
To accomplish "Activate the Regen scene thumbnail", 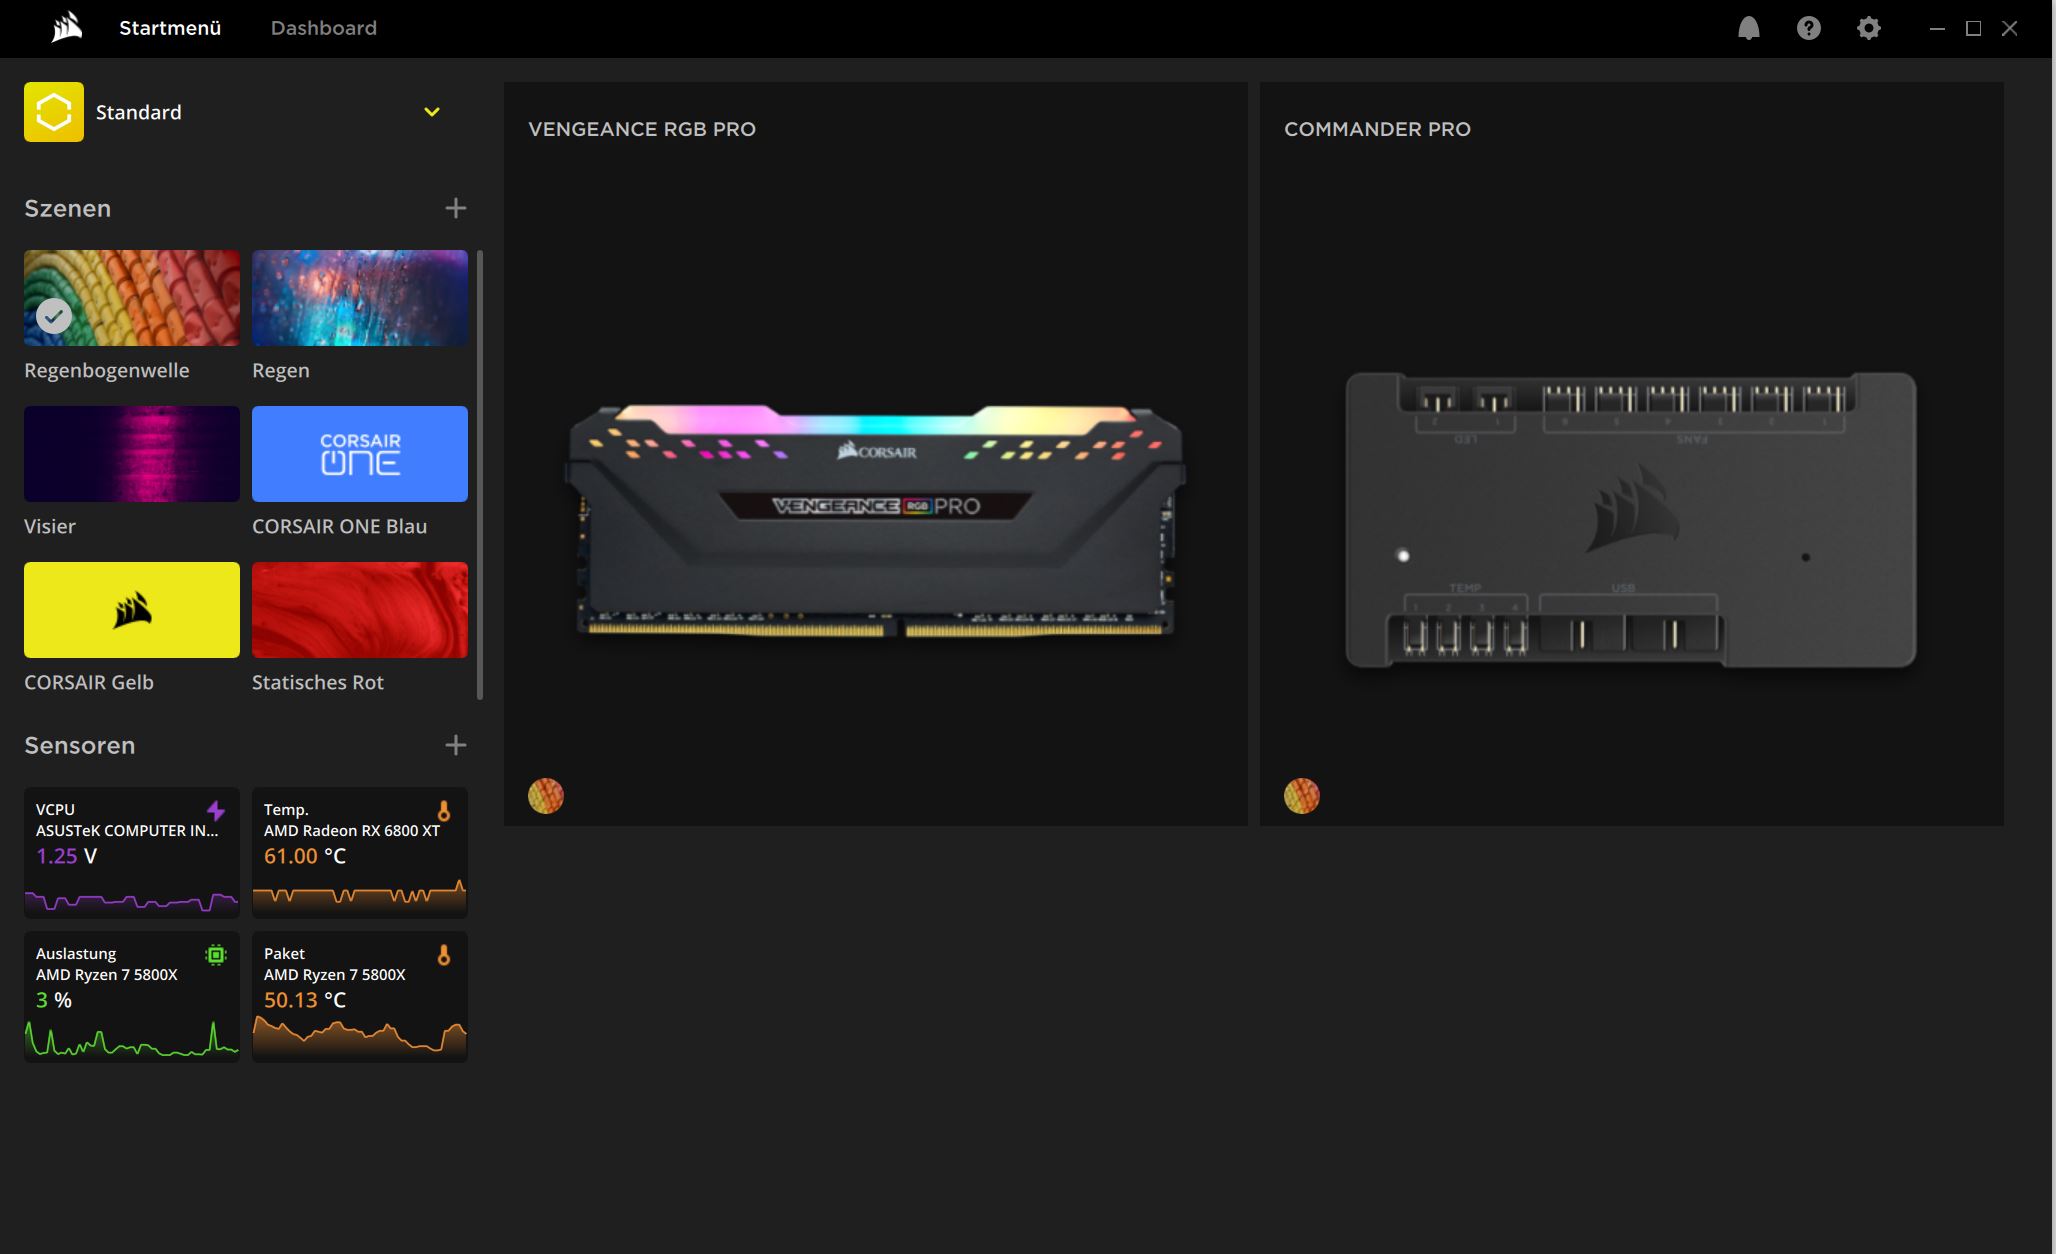I will click(x=359, y=298).
